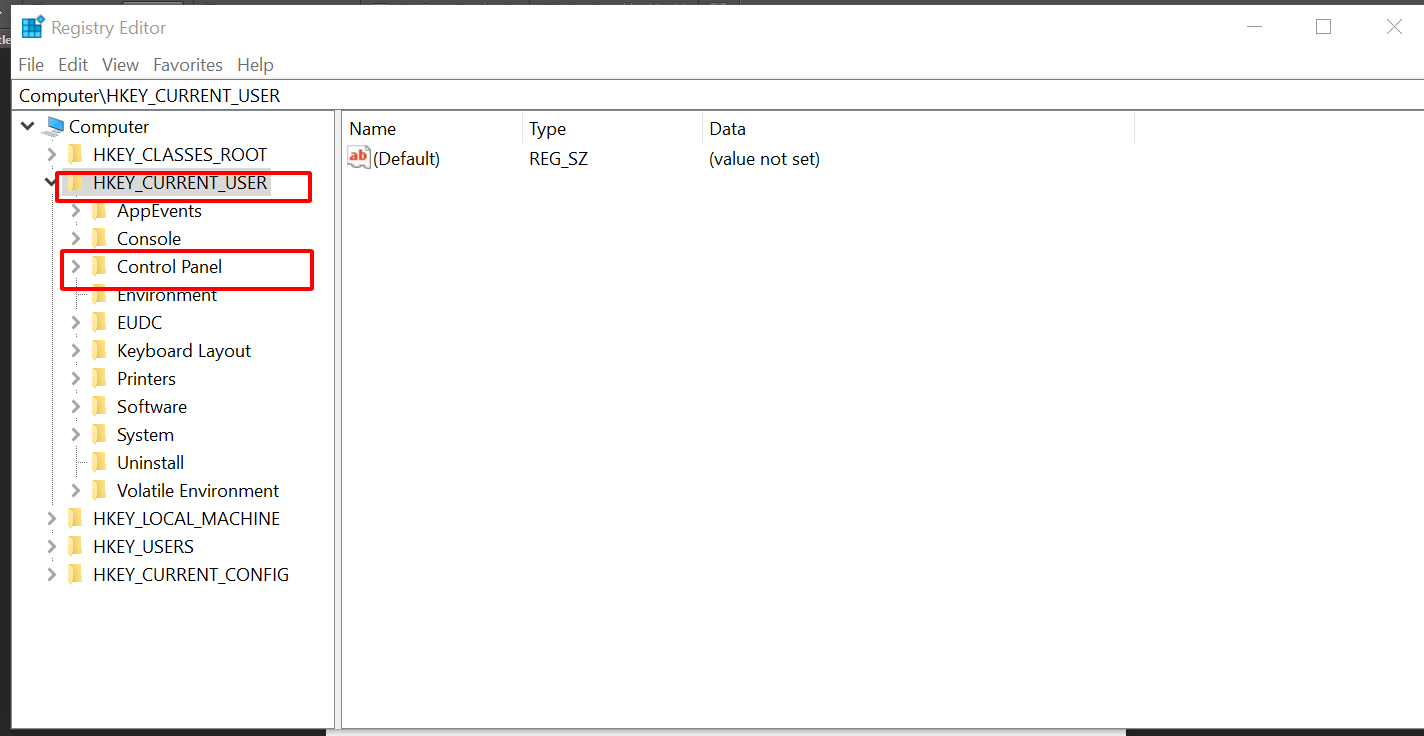Viewport: 1424px width, 736px height.
Task: Click the Software folder icon
Action: [x=98, y=406]
